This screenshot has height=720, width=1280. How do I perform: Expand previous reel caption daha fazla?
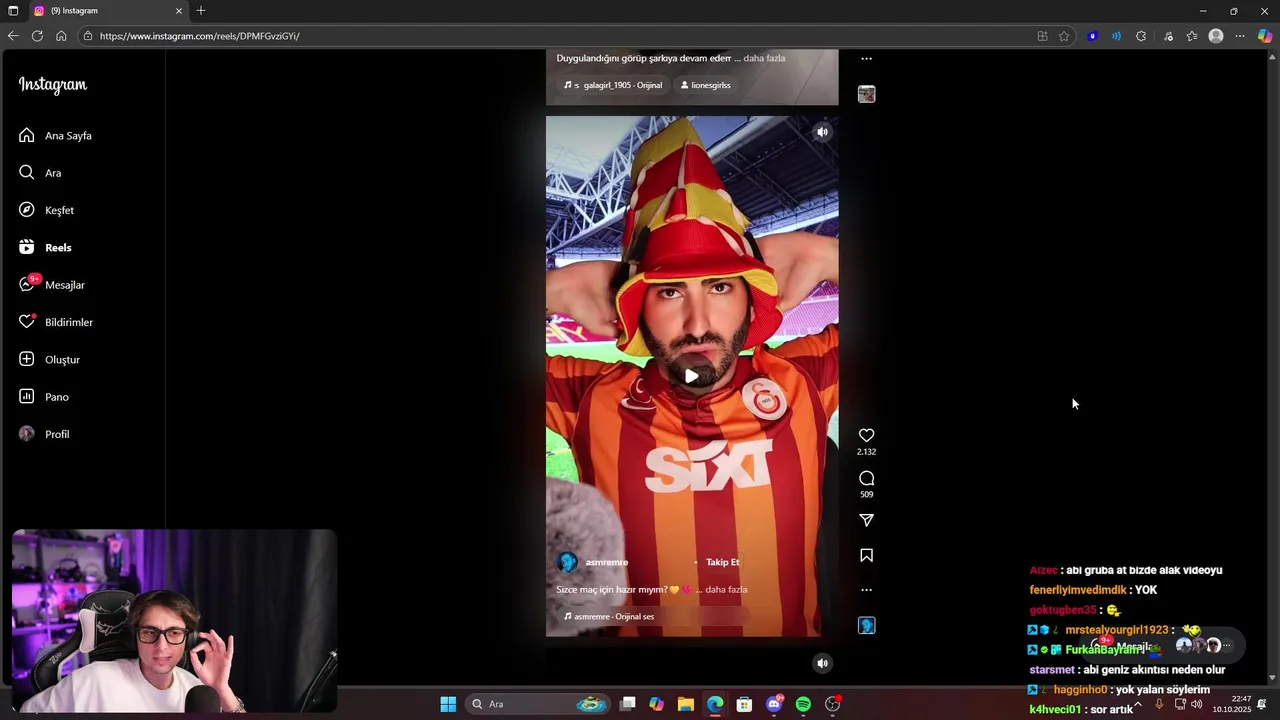(x=764, y=58)
